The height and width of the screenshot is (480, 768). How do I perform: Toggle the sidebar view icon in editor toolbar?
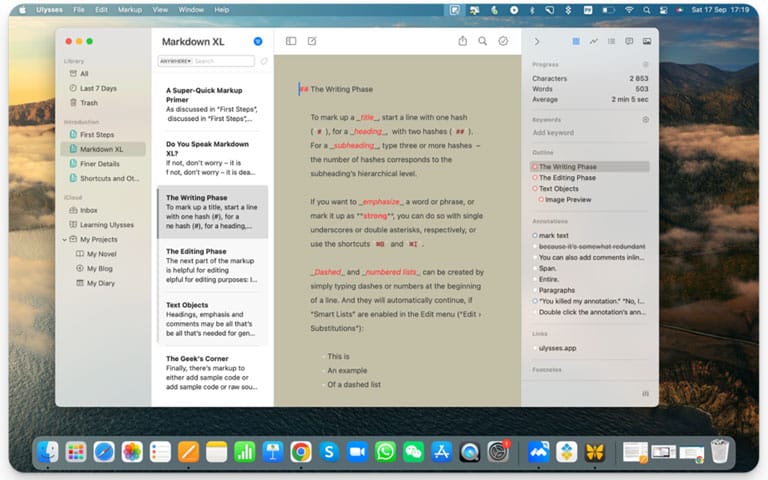(x=291, y=41)
